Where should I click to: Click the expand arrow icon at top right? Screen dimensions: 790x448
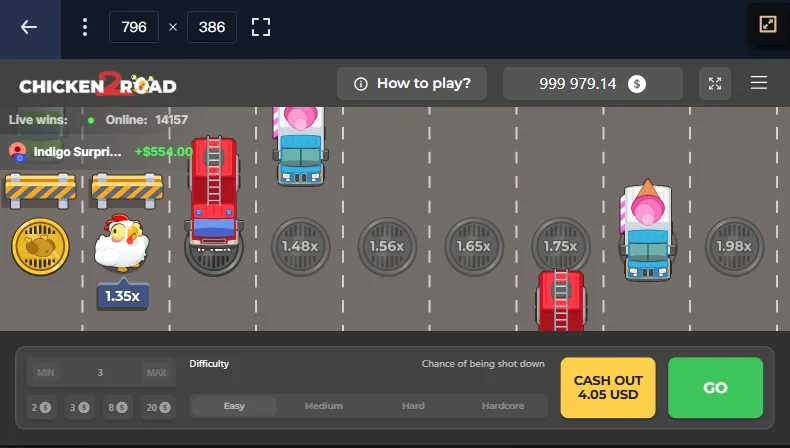click(x=768, y=24)
